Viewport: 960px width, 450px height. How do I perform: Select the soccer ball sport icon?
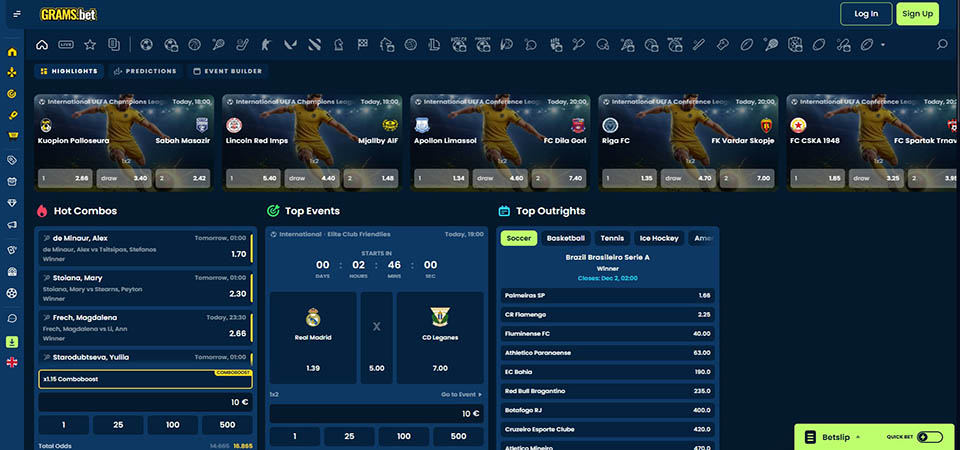(x=146, y=45)
